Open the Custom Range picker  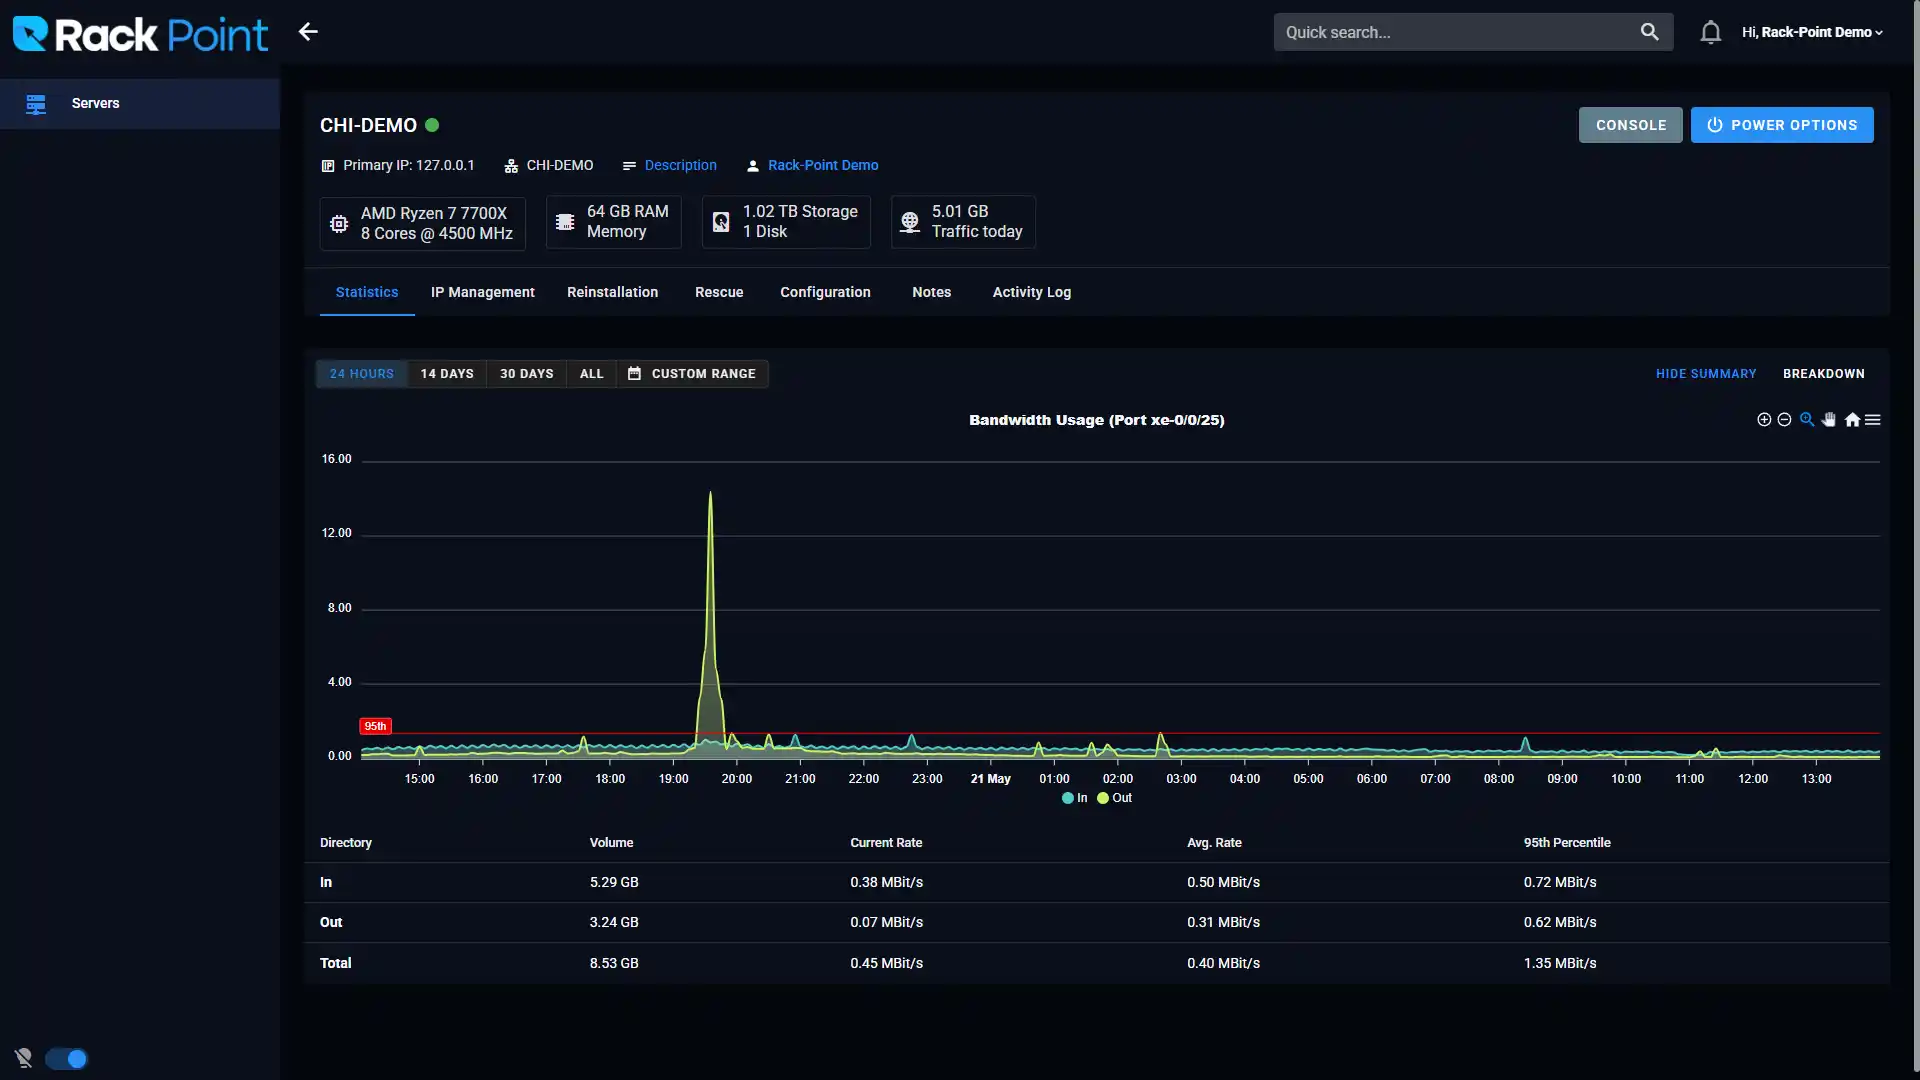click(692, 374)
